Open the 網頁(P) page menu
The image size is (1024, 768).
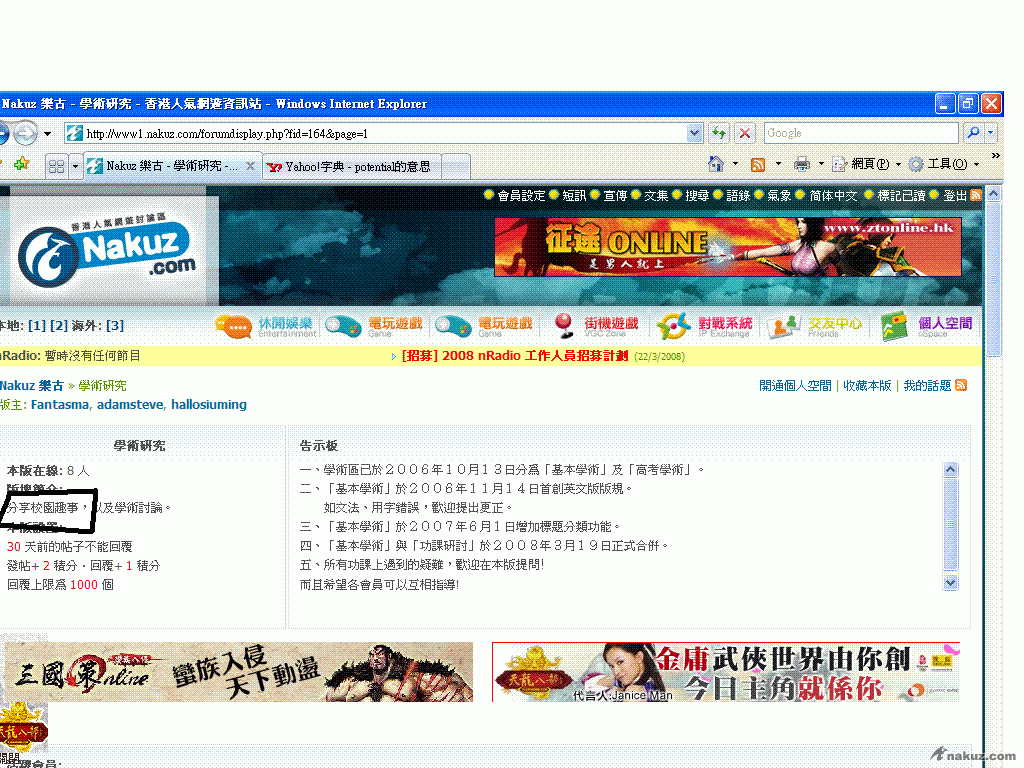click(x=865, y=164)
